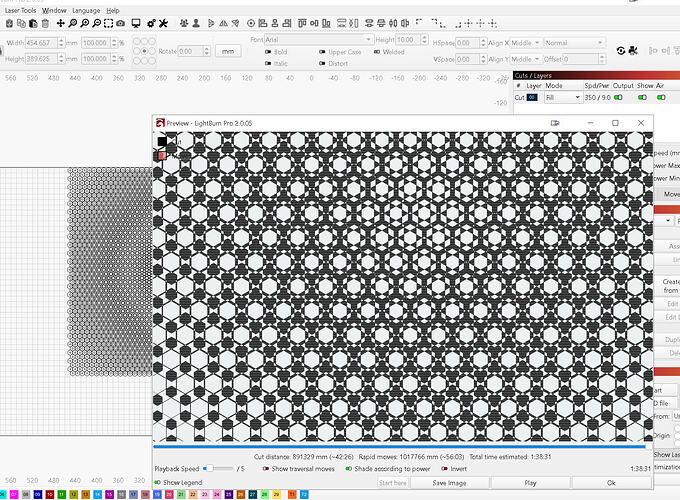Toggle the Italic text switch

268,63
